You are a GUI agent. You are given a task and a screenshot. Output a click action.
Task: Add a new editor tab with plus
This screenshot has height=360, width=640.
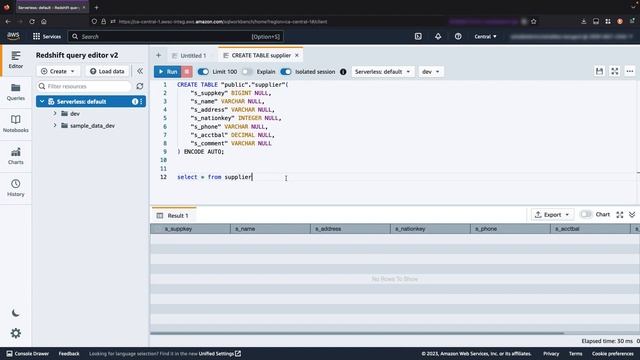pos(158,56)
